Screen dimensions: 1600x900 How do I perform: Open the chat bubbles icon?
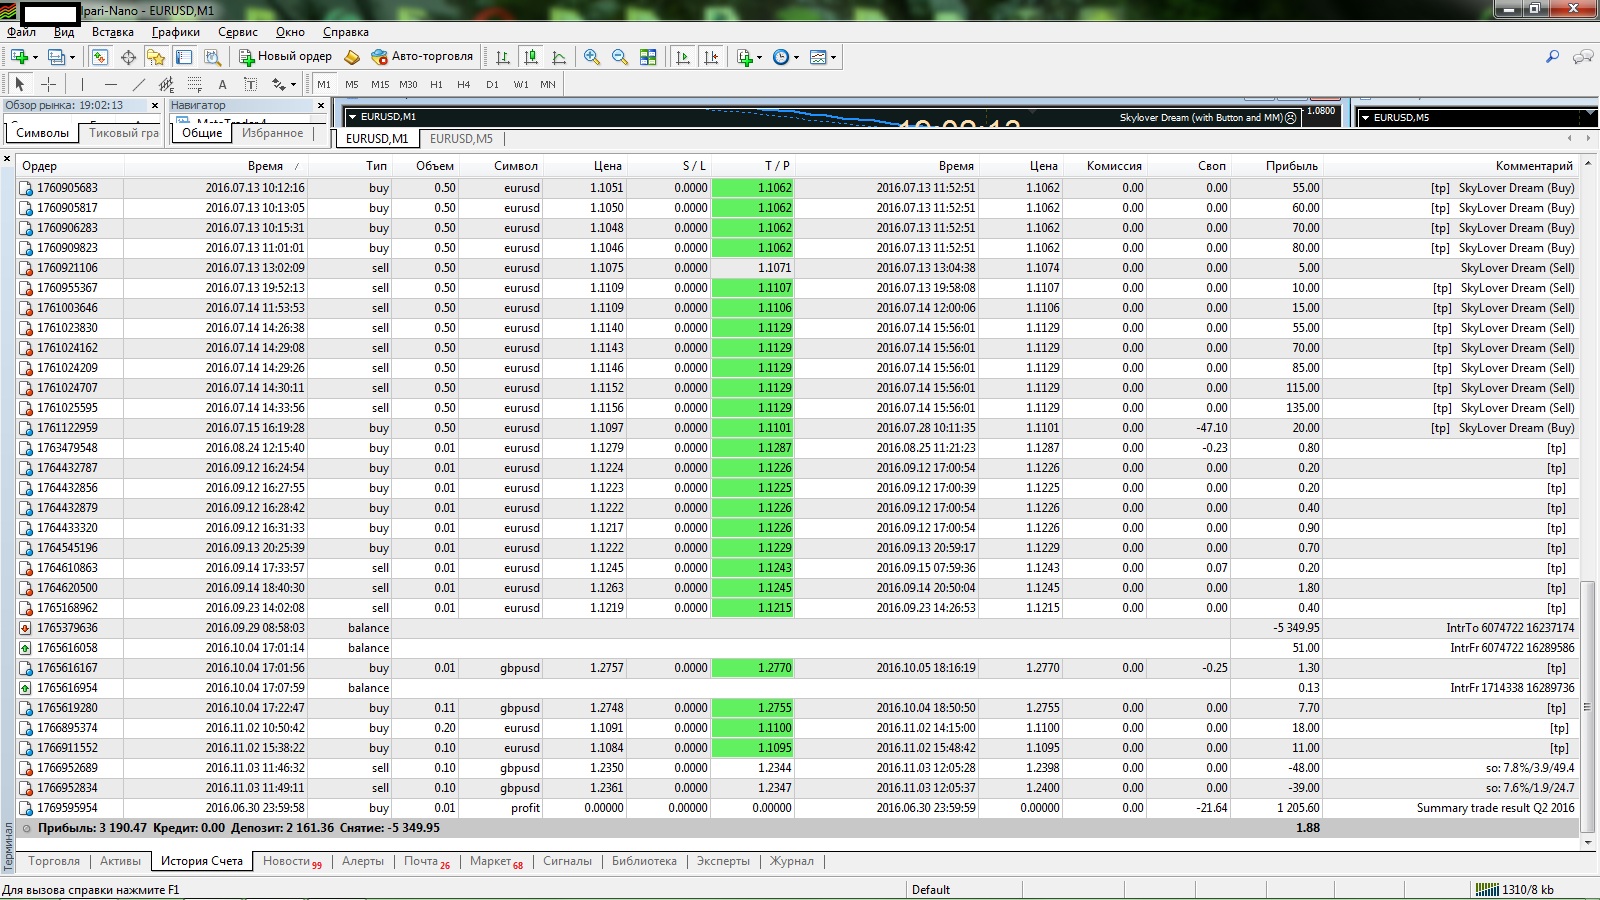[x=1583, y=57]
